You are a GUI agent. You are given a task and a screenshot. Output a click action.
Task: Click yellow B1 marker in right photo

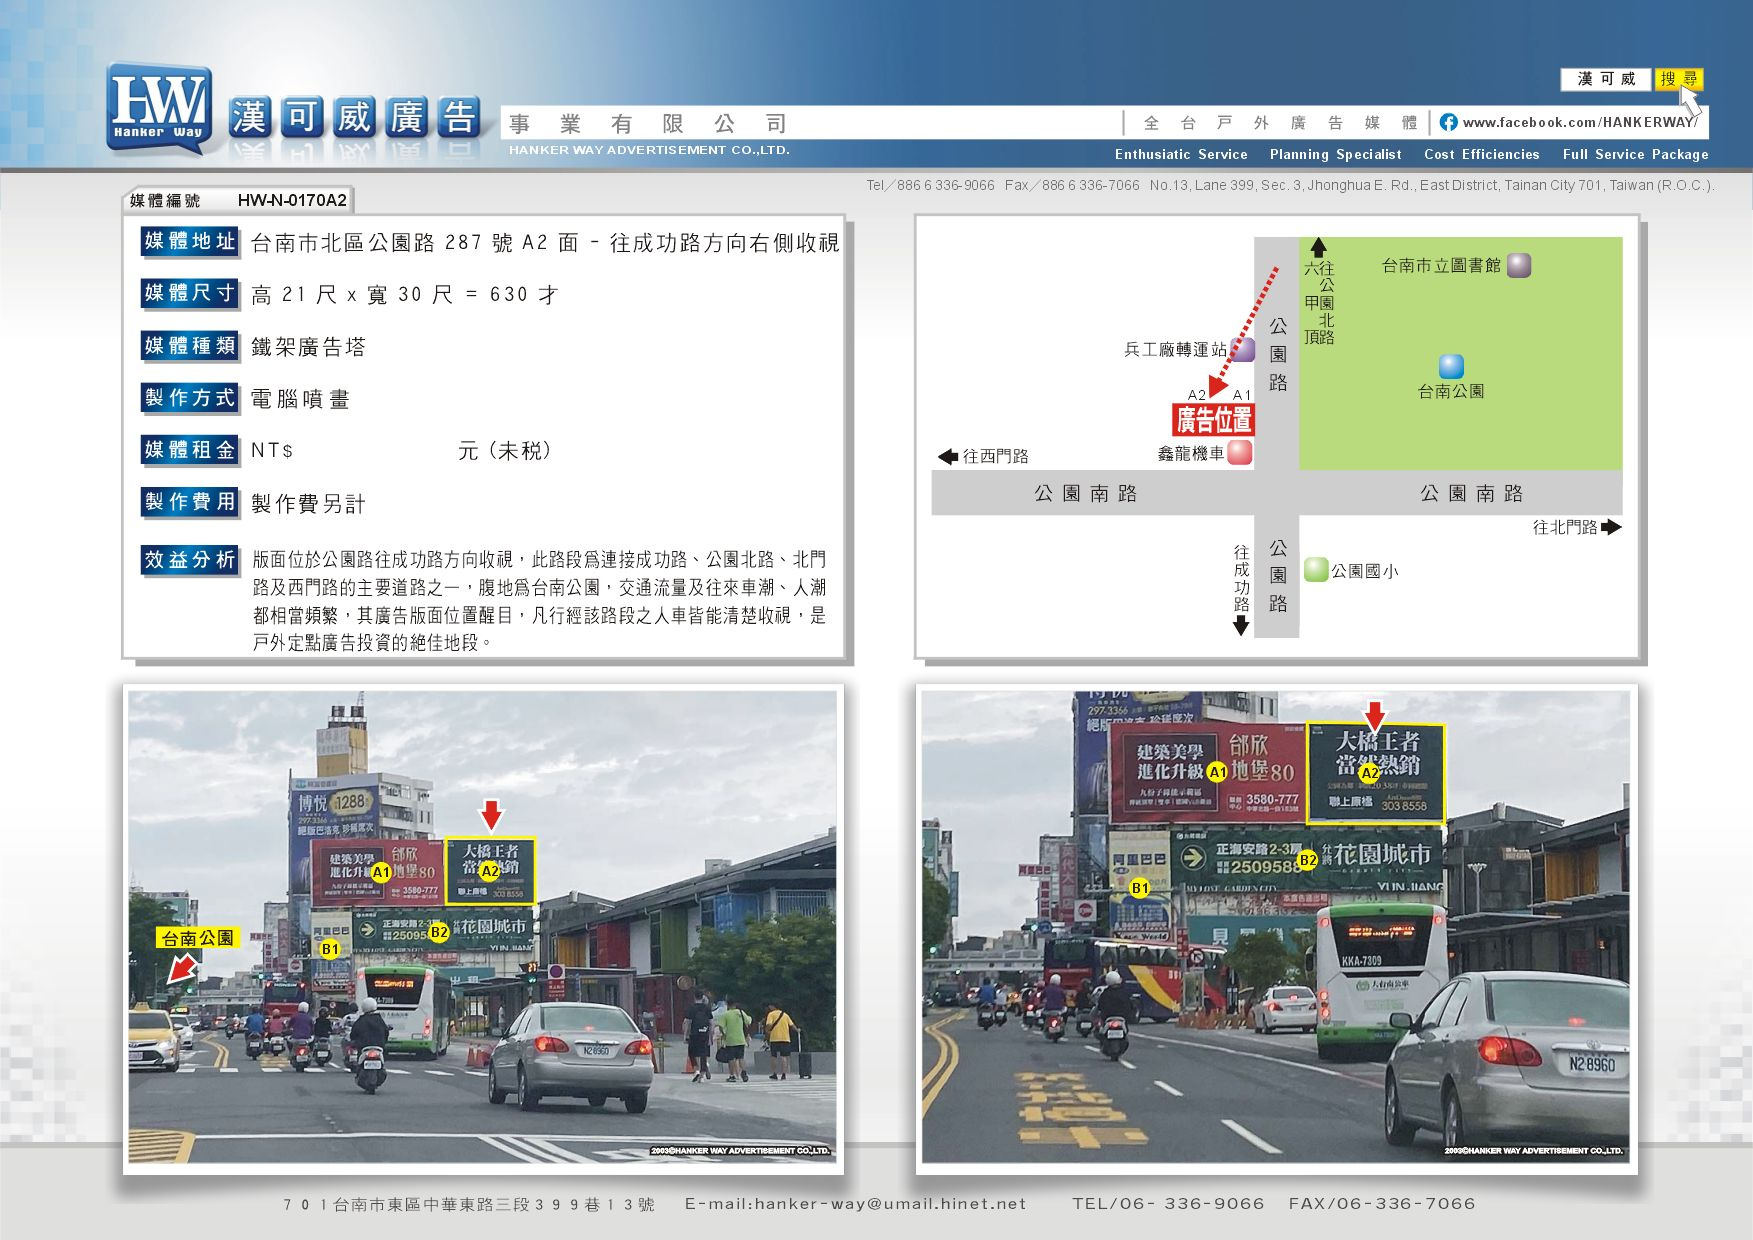(x=1140, y=888)
